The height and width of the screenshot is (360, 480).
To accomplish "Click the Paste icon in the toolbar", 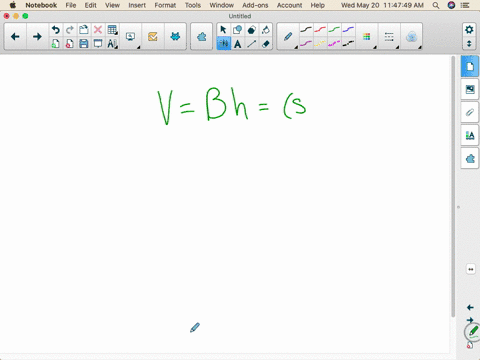I will 84,30.
